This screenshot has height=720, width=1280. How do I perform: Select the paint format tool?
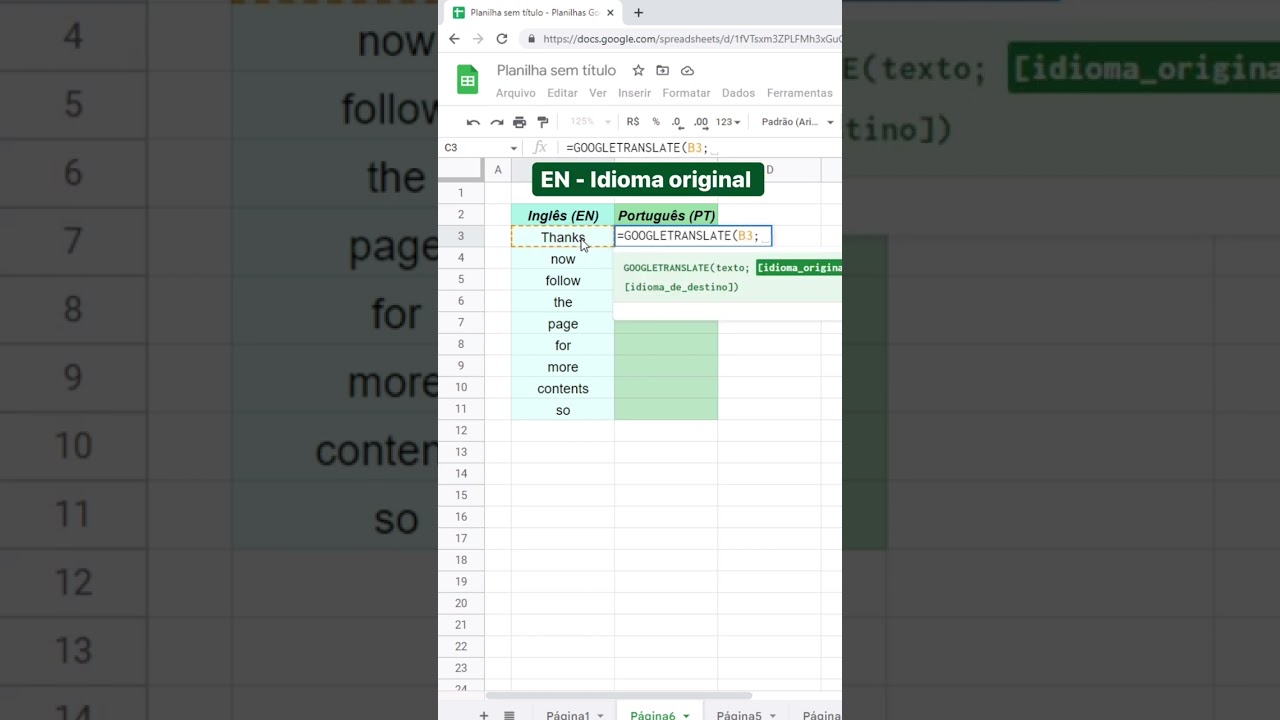pos(543,122)
